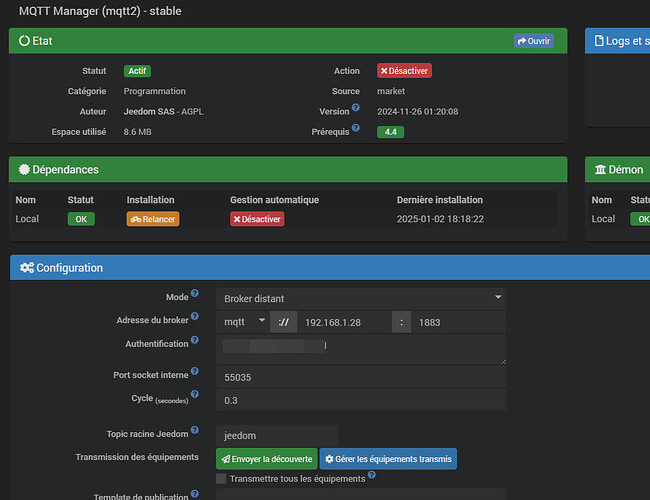Image resolution: width=650 pixels, height=500 pixels.
Task: Click Envoyer la découverte button
Action: pyautogui.click(x=267, y=459)
